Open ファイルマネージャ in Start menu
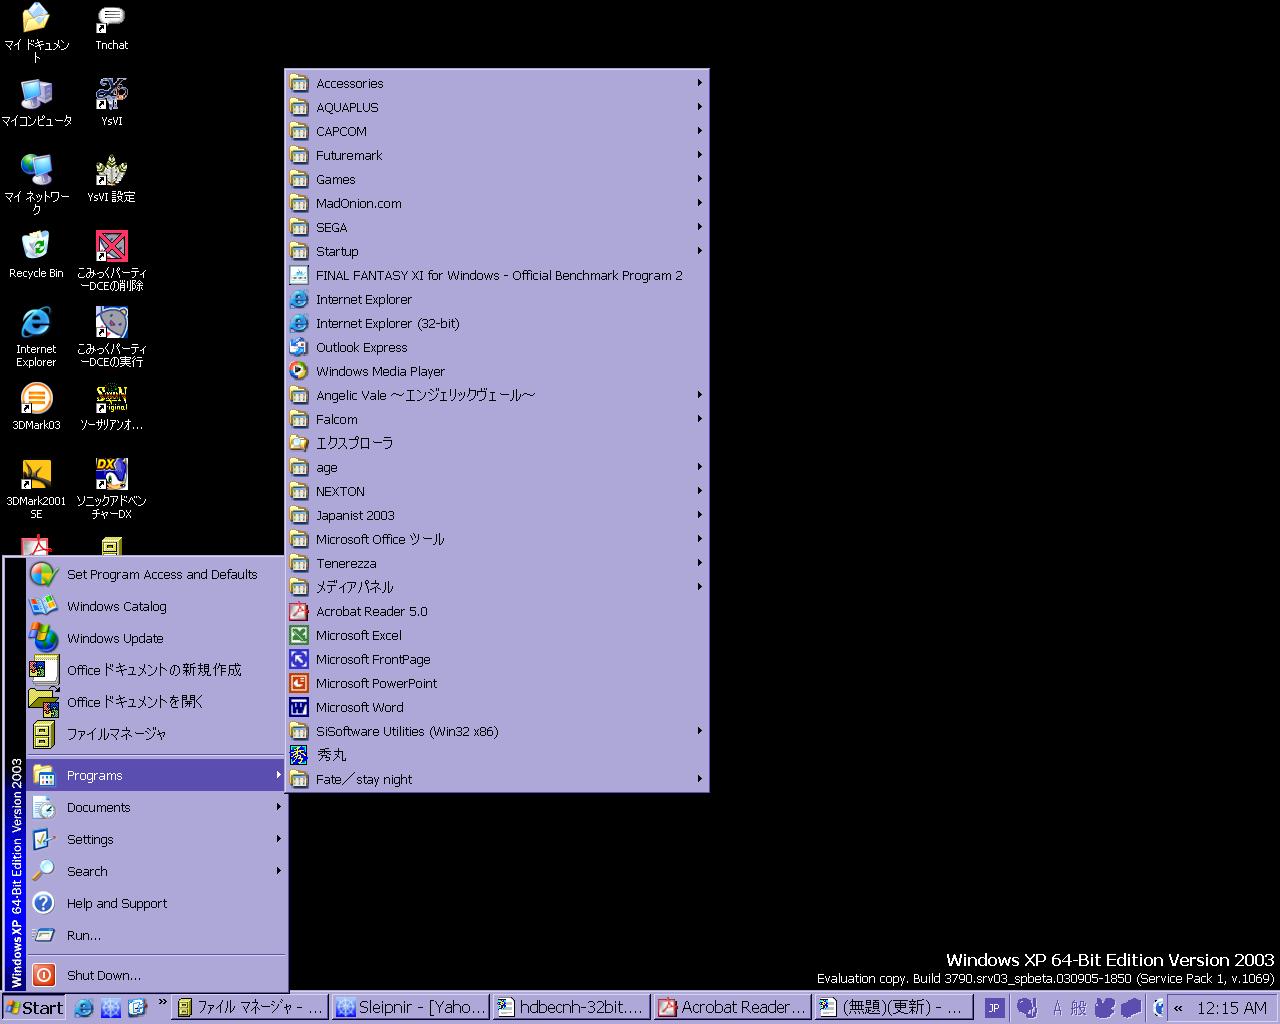 157,734
